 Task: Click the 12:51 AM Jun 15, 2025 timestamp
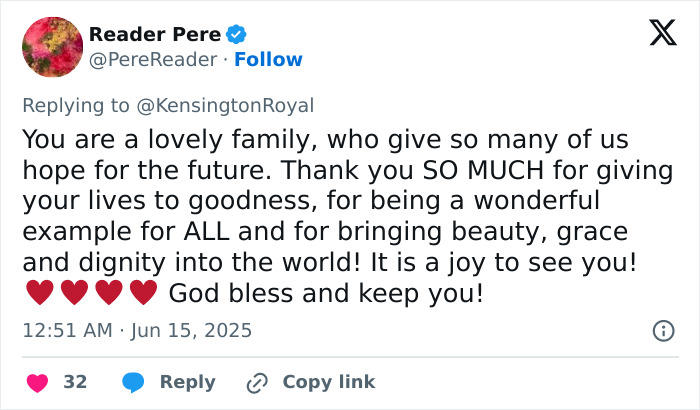(137, 330)
